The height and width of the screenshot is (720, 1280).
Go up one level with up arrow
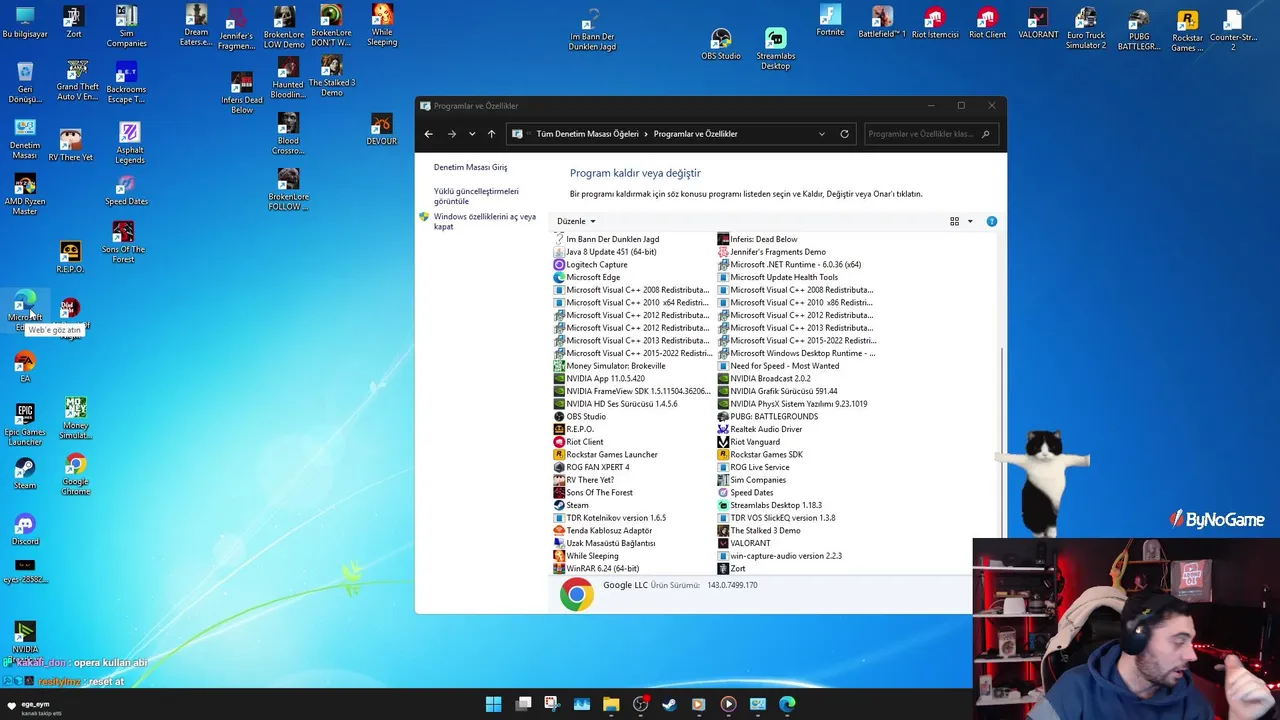click(x=491, y=134)
